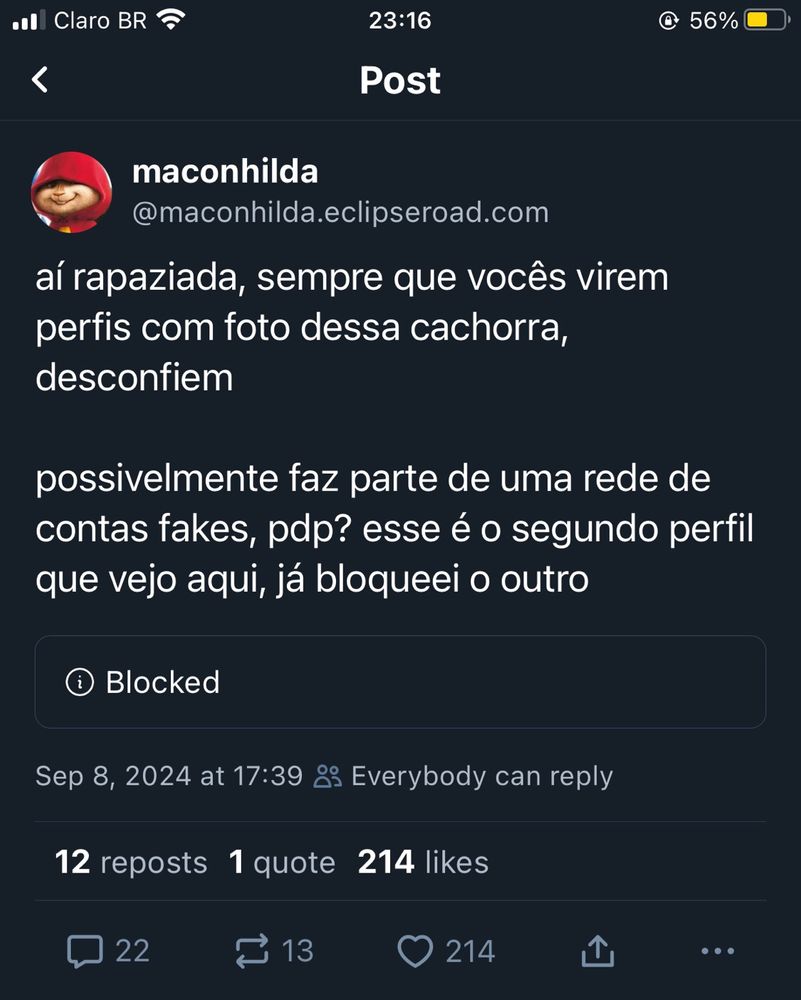The height and width of the screenshot is (1000, 801).
Task: Tap the repost arrows icon
Action: click(251, 951)
